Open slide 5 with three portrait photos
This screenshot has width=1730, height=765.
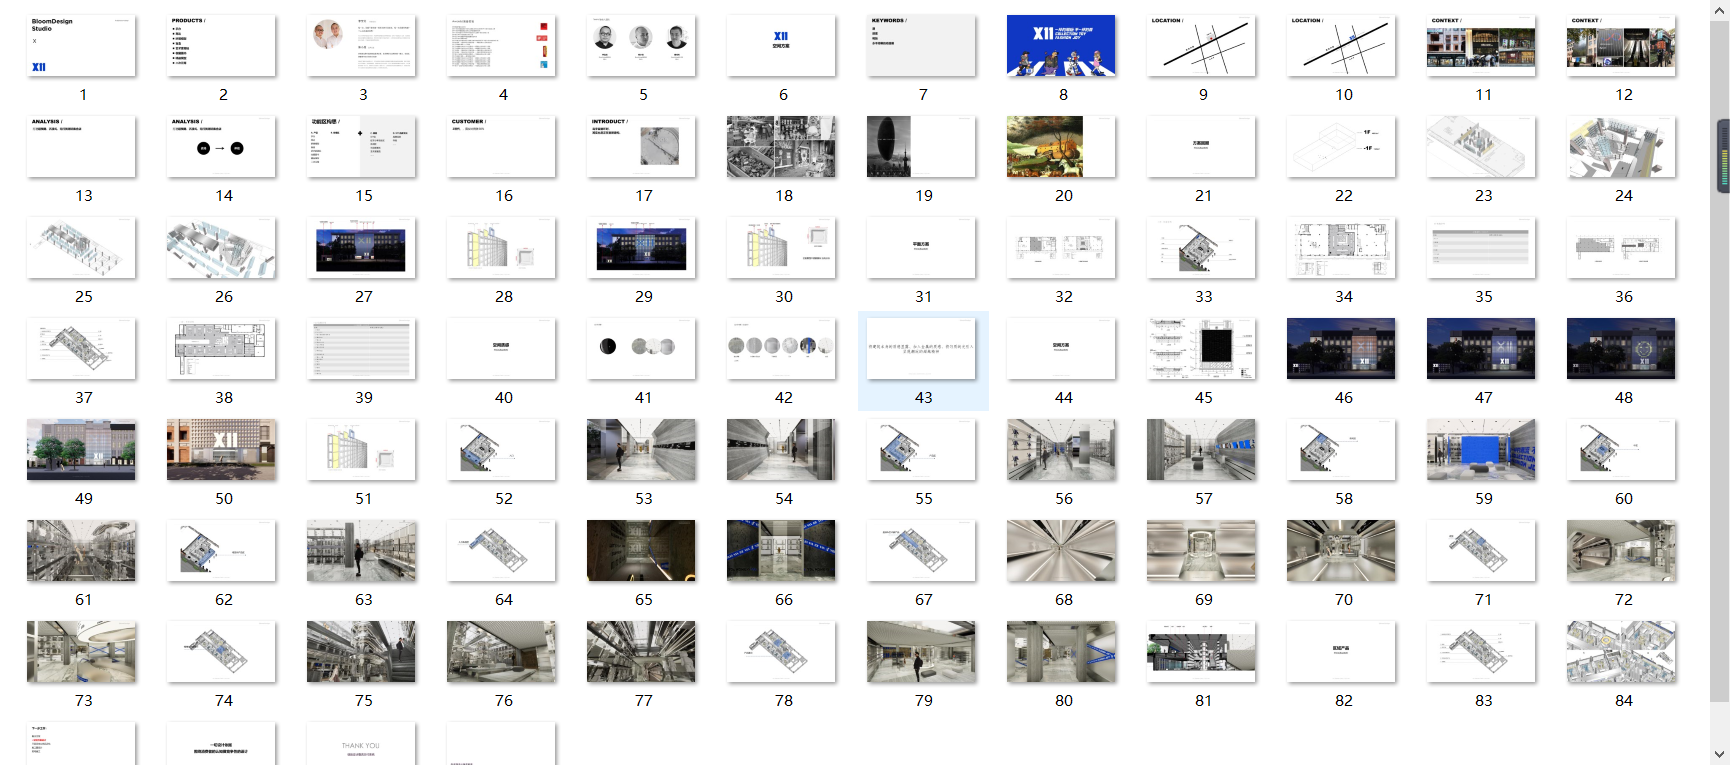(641, 46)
